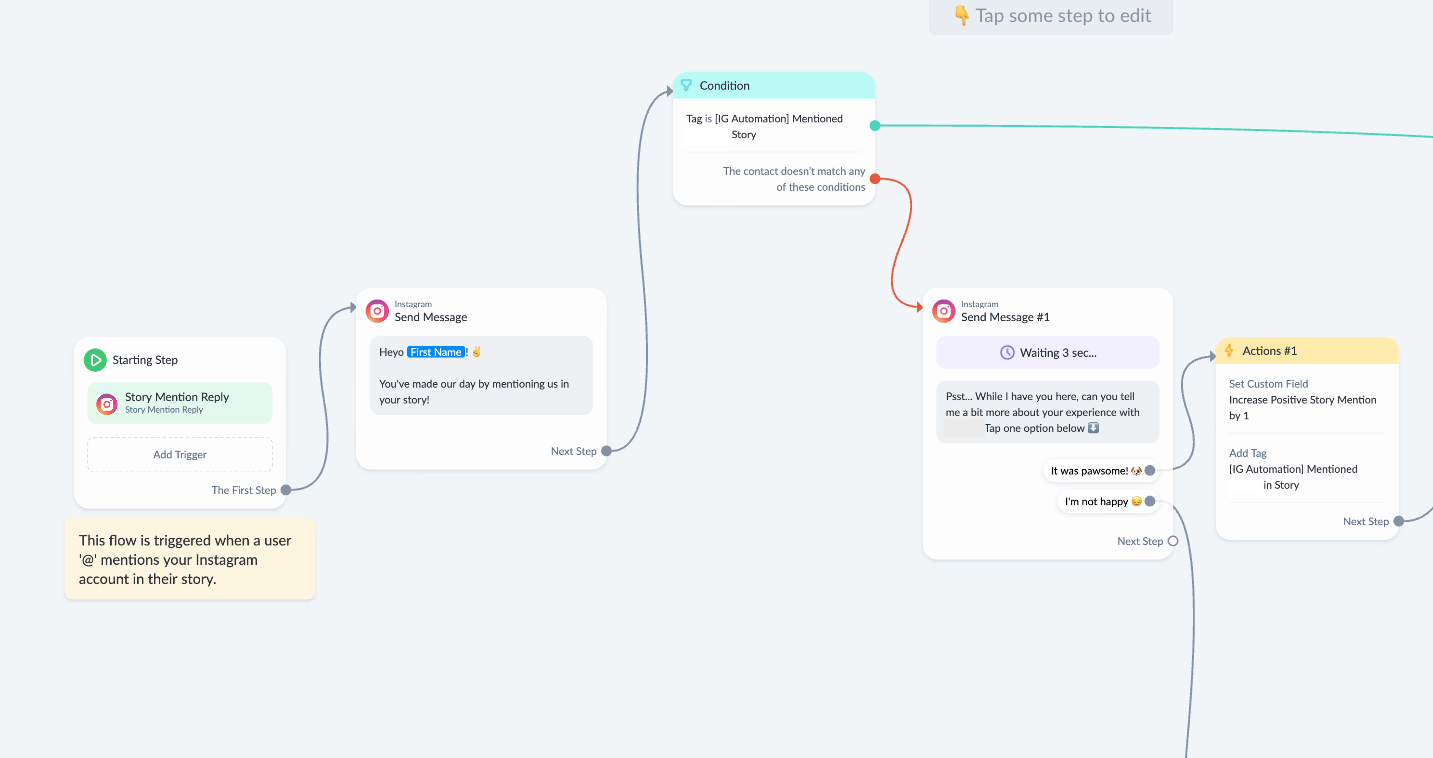Click Instagram icon on Send Message #1
Viewport: 1433px width, 758px height.
(x=944, y=311)
